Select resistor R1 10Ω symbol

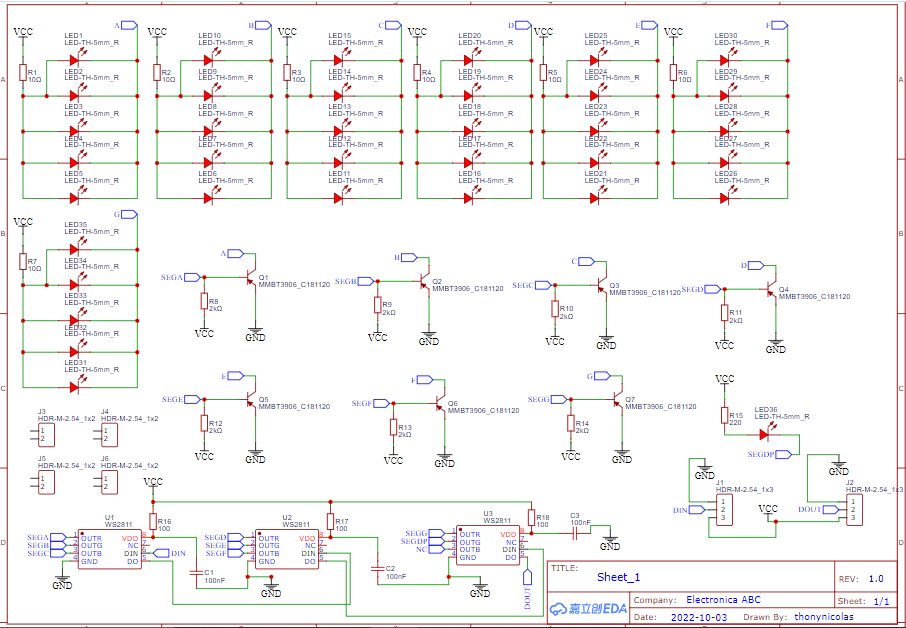pyautogui.click(x=23, y=73)
